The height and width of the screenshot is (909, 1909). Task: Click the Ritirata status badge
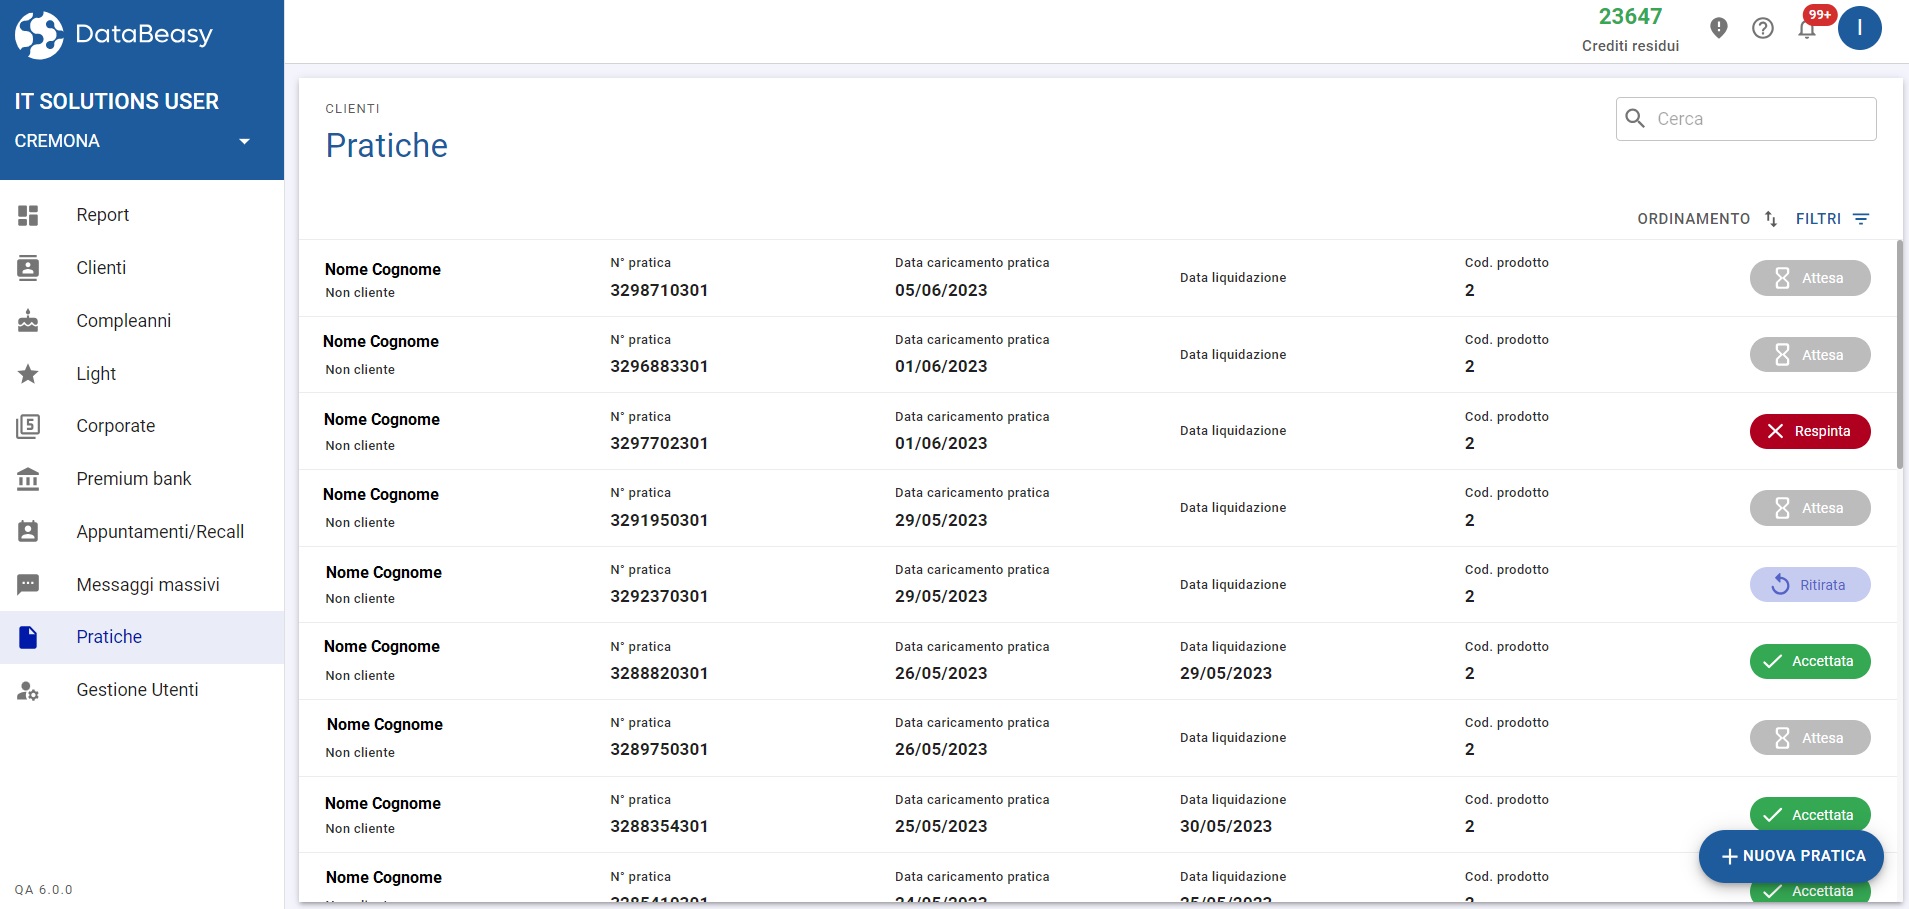(x=1809, y=585)
